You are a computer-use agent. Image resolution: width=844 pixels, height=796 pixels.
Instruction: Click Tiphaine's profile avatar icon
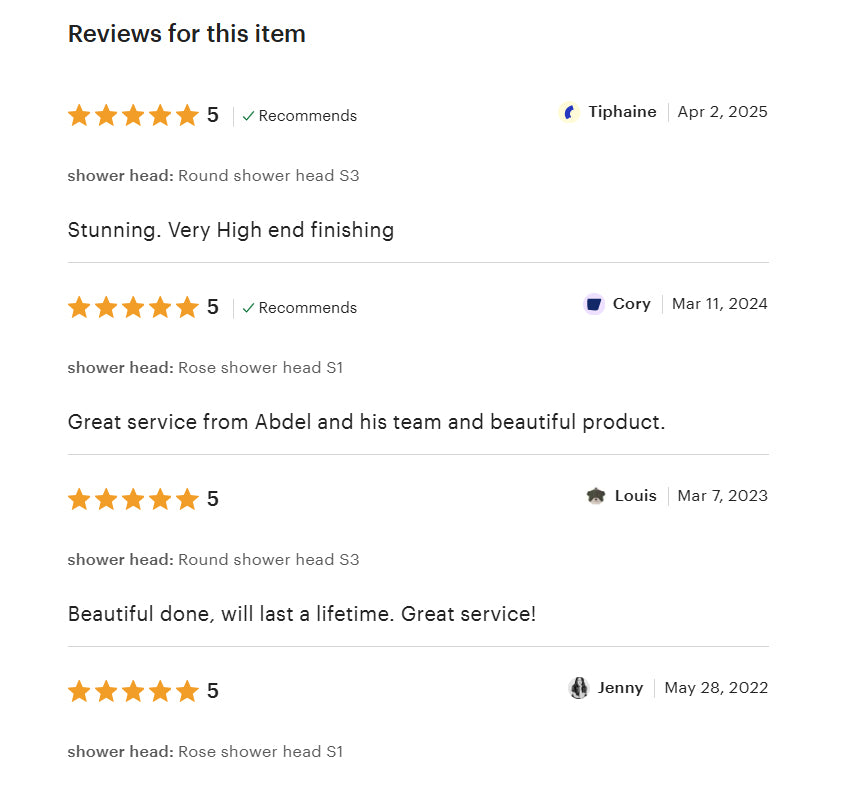[x=569, y=112]
